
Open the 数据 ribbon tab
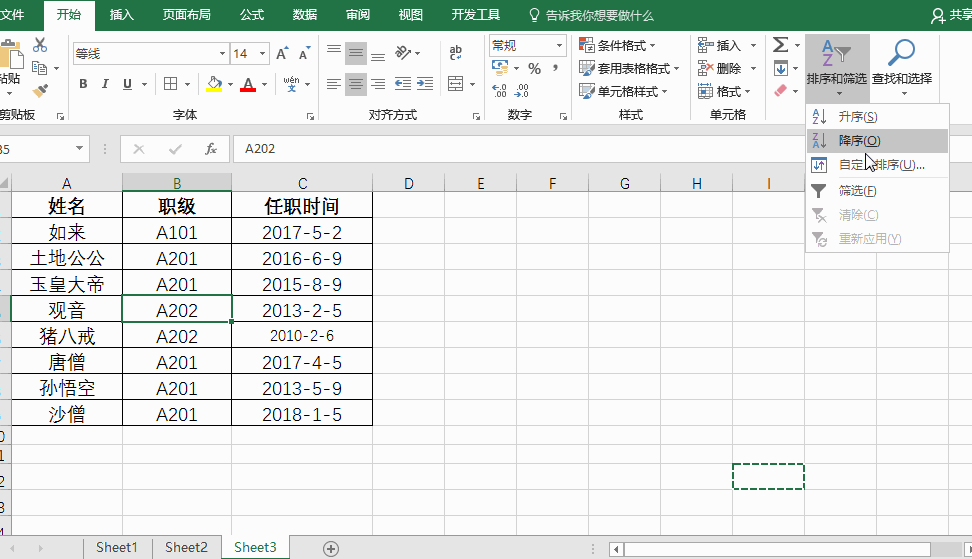304,15
